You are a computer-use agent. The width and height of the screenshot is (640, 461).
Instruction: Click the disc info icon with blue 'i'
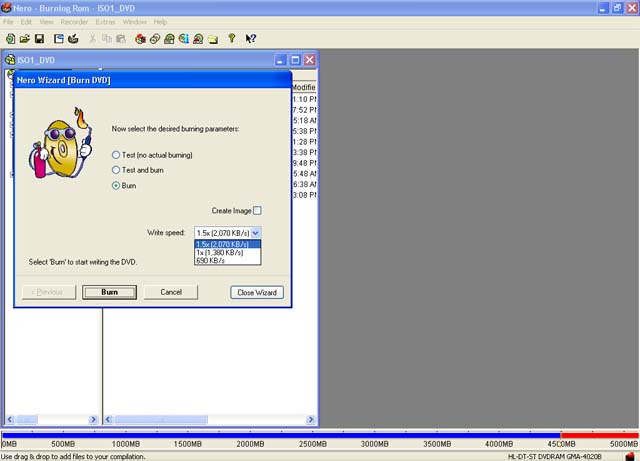184,39
